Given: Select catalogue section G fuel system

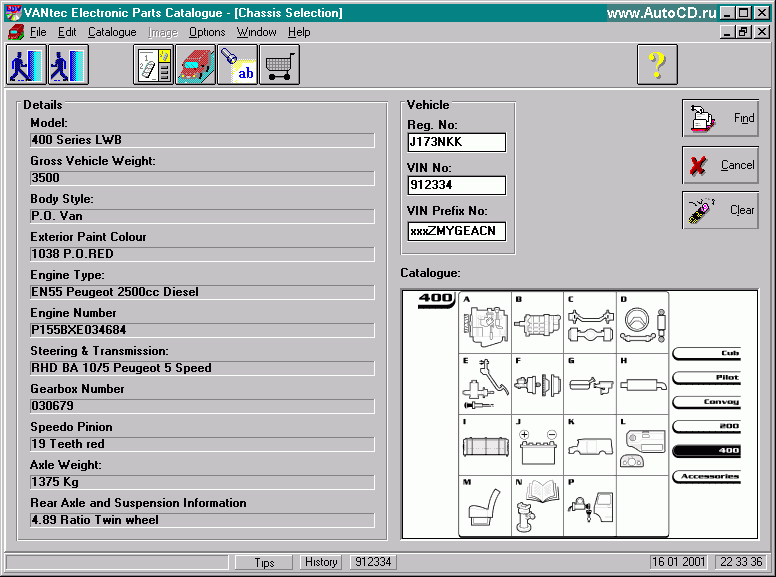Looking at the screenshot, I should point(590,384).
